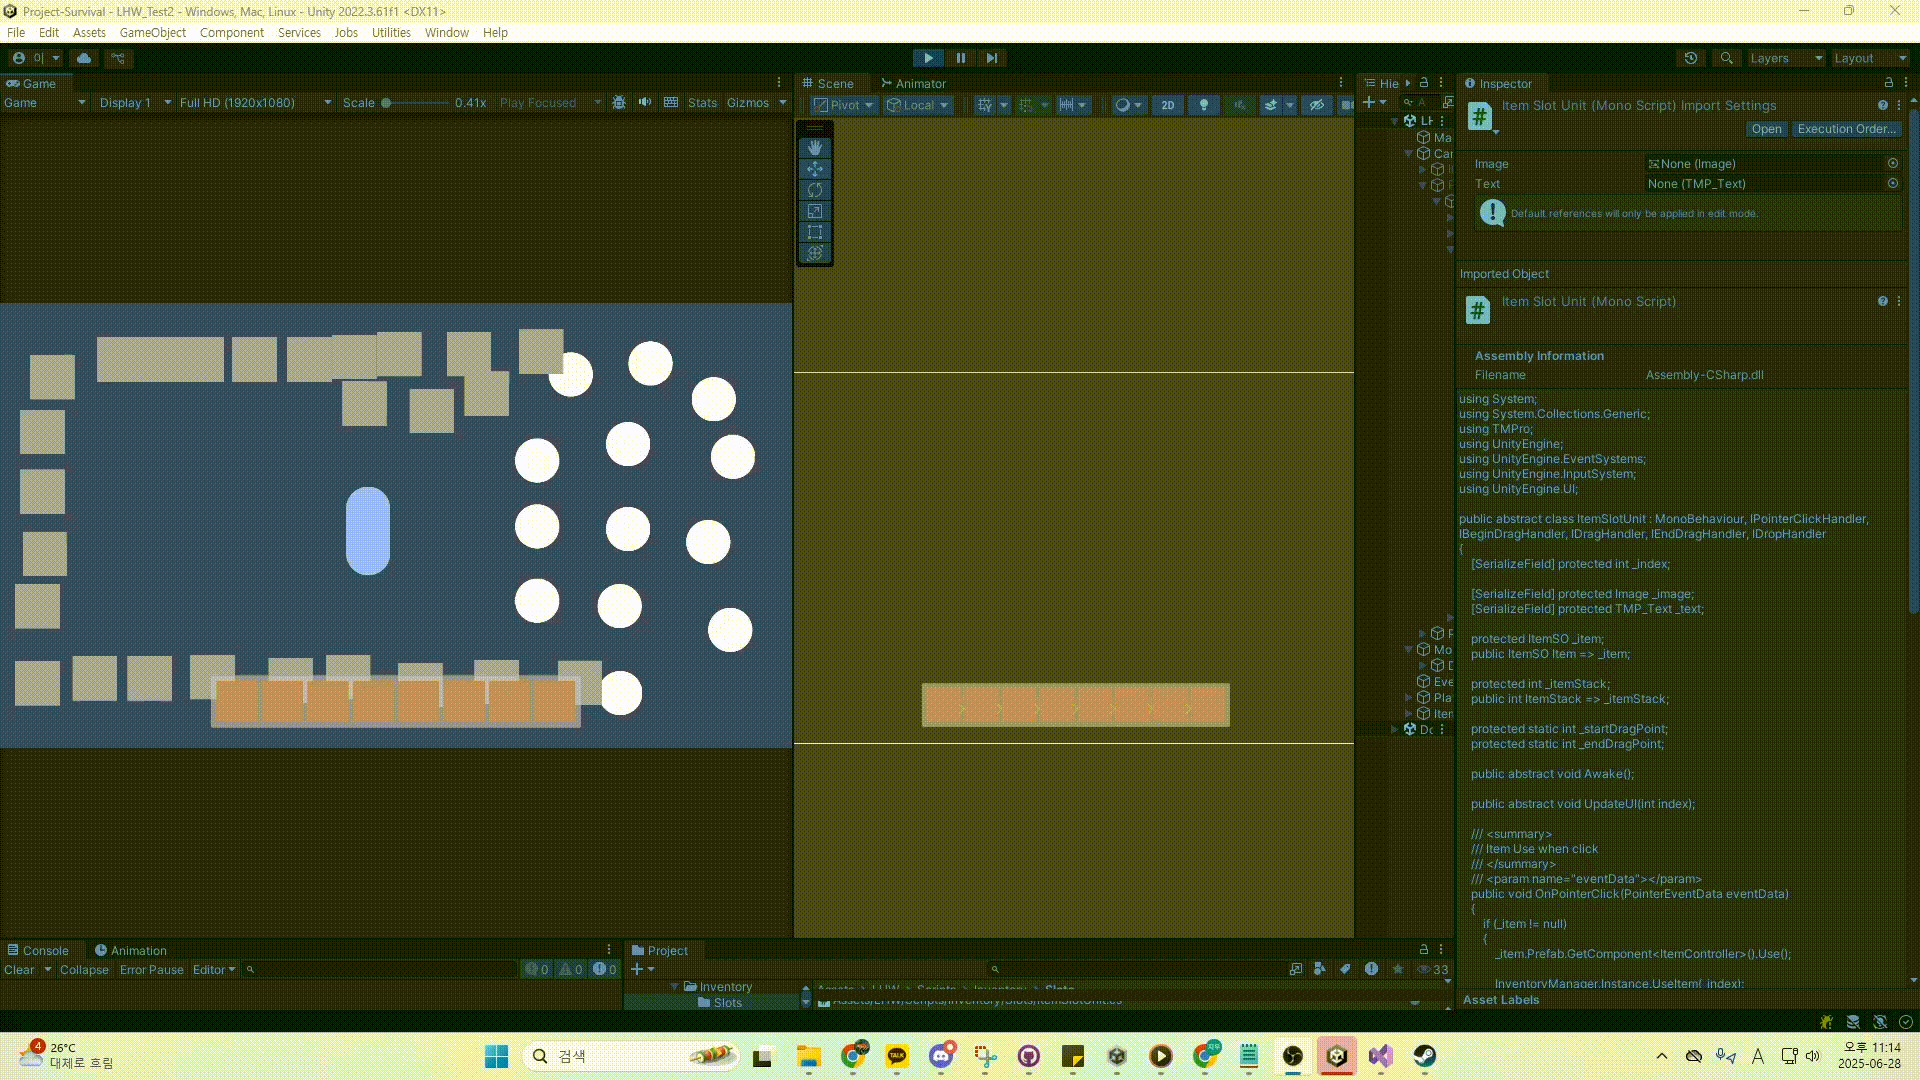The height and width of the screenshot is (1080, 1920).
Task: Open the Layers dropdown
Action: pyautogui.click(x=1786, y=58)
